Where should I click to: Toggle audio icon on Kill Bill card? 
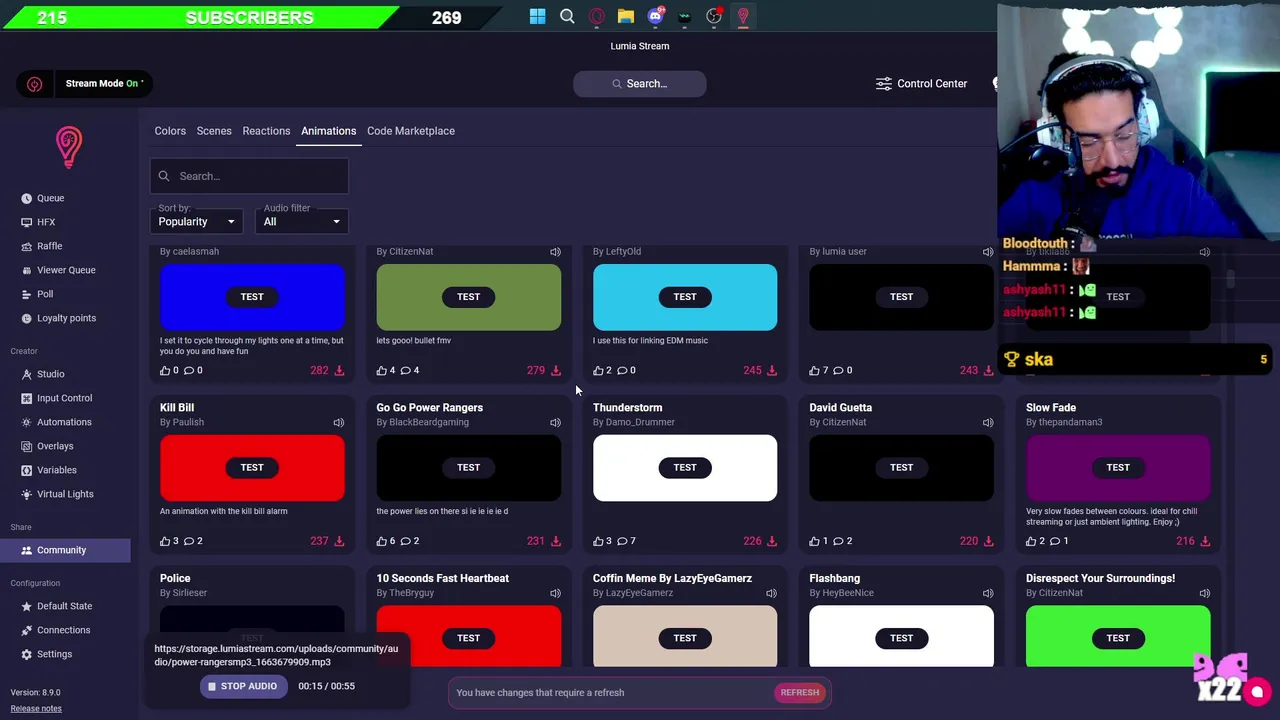339,422
